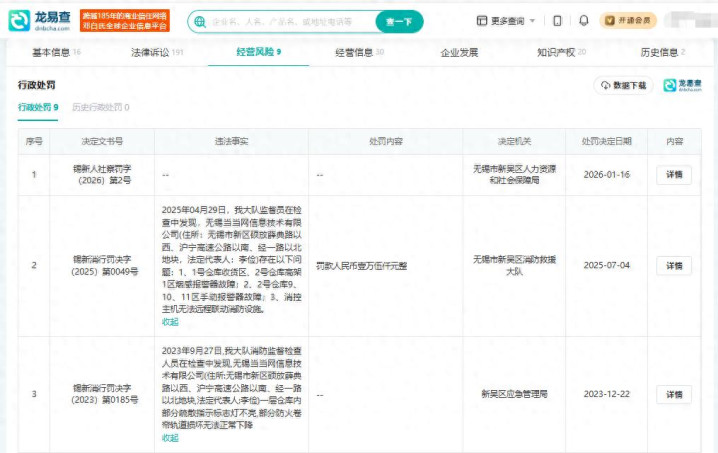
Task: View 详情 for the 2023-12-22 penalty
Action: tap(673, 394)
